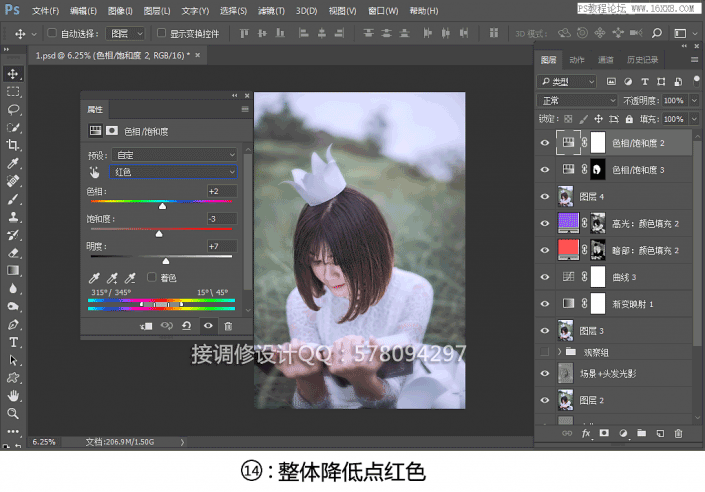
Task: Tick the 着色 colorize checkbox
Action: pyautogui.click(x=152, y=277)
